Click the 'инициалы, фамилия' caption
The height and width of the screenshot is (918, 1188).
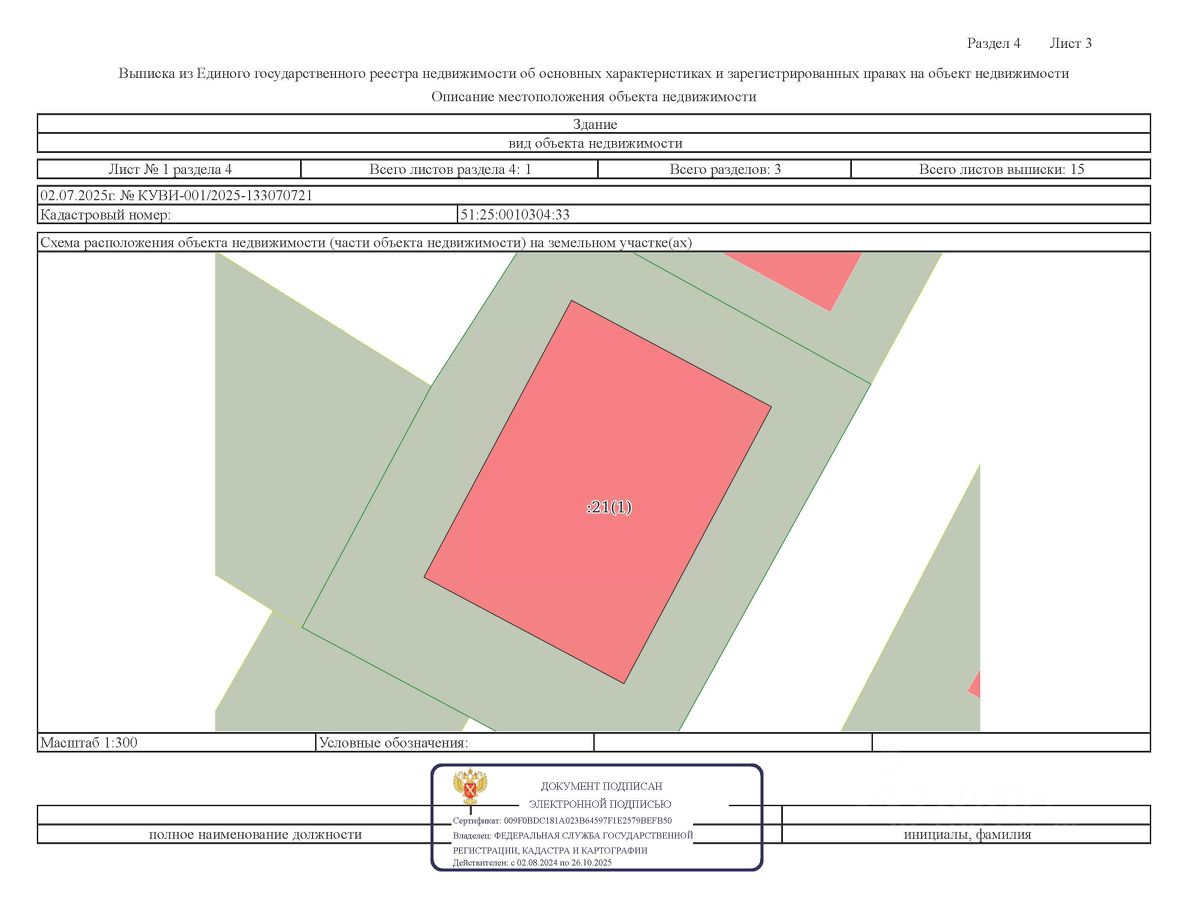[x=967, y=835]
